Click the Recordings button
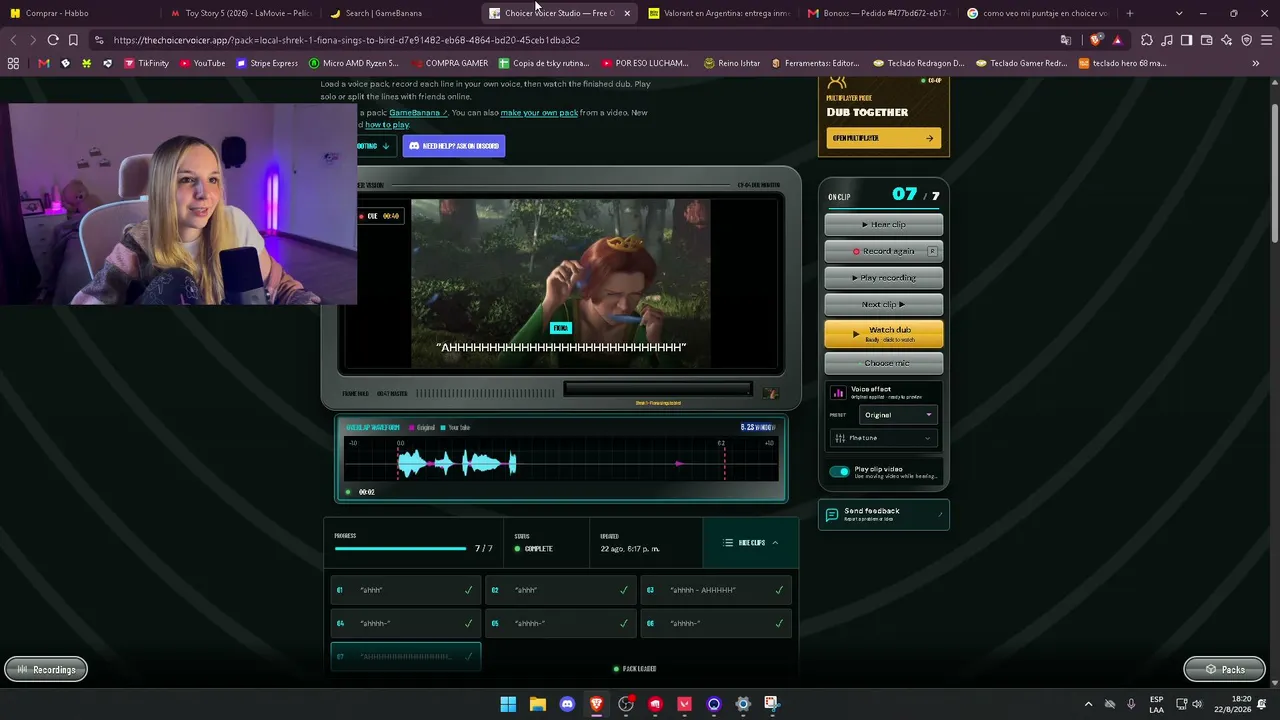 tap(46, 669)
